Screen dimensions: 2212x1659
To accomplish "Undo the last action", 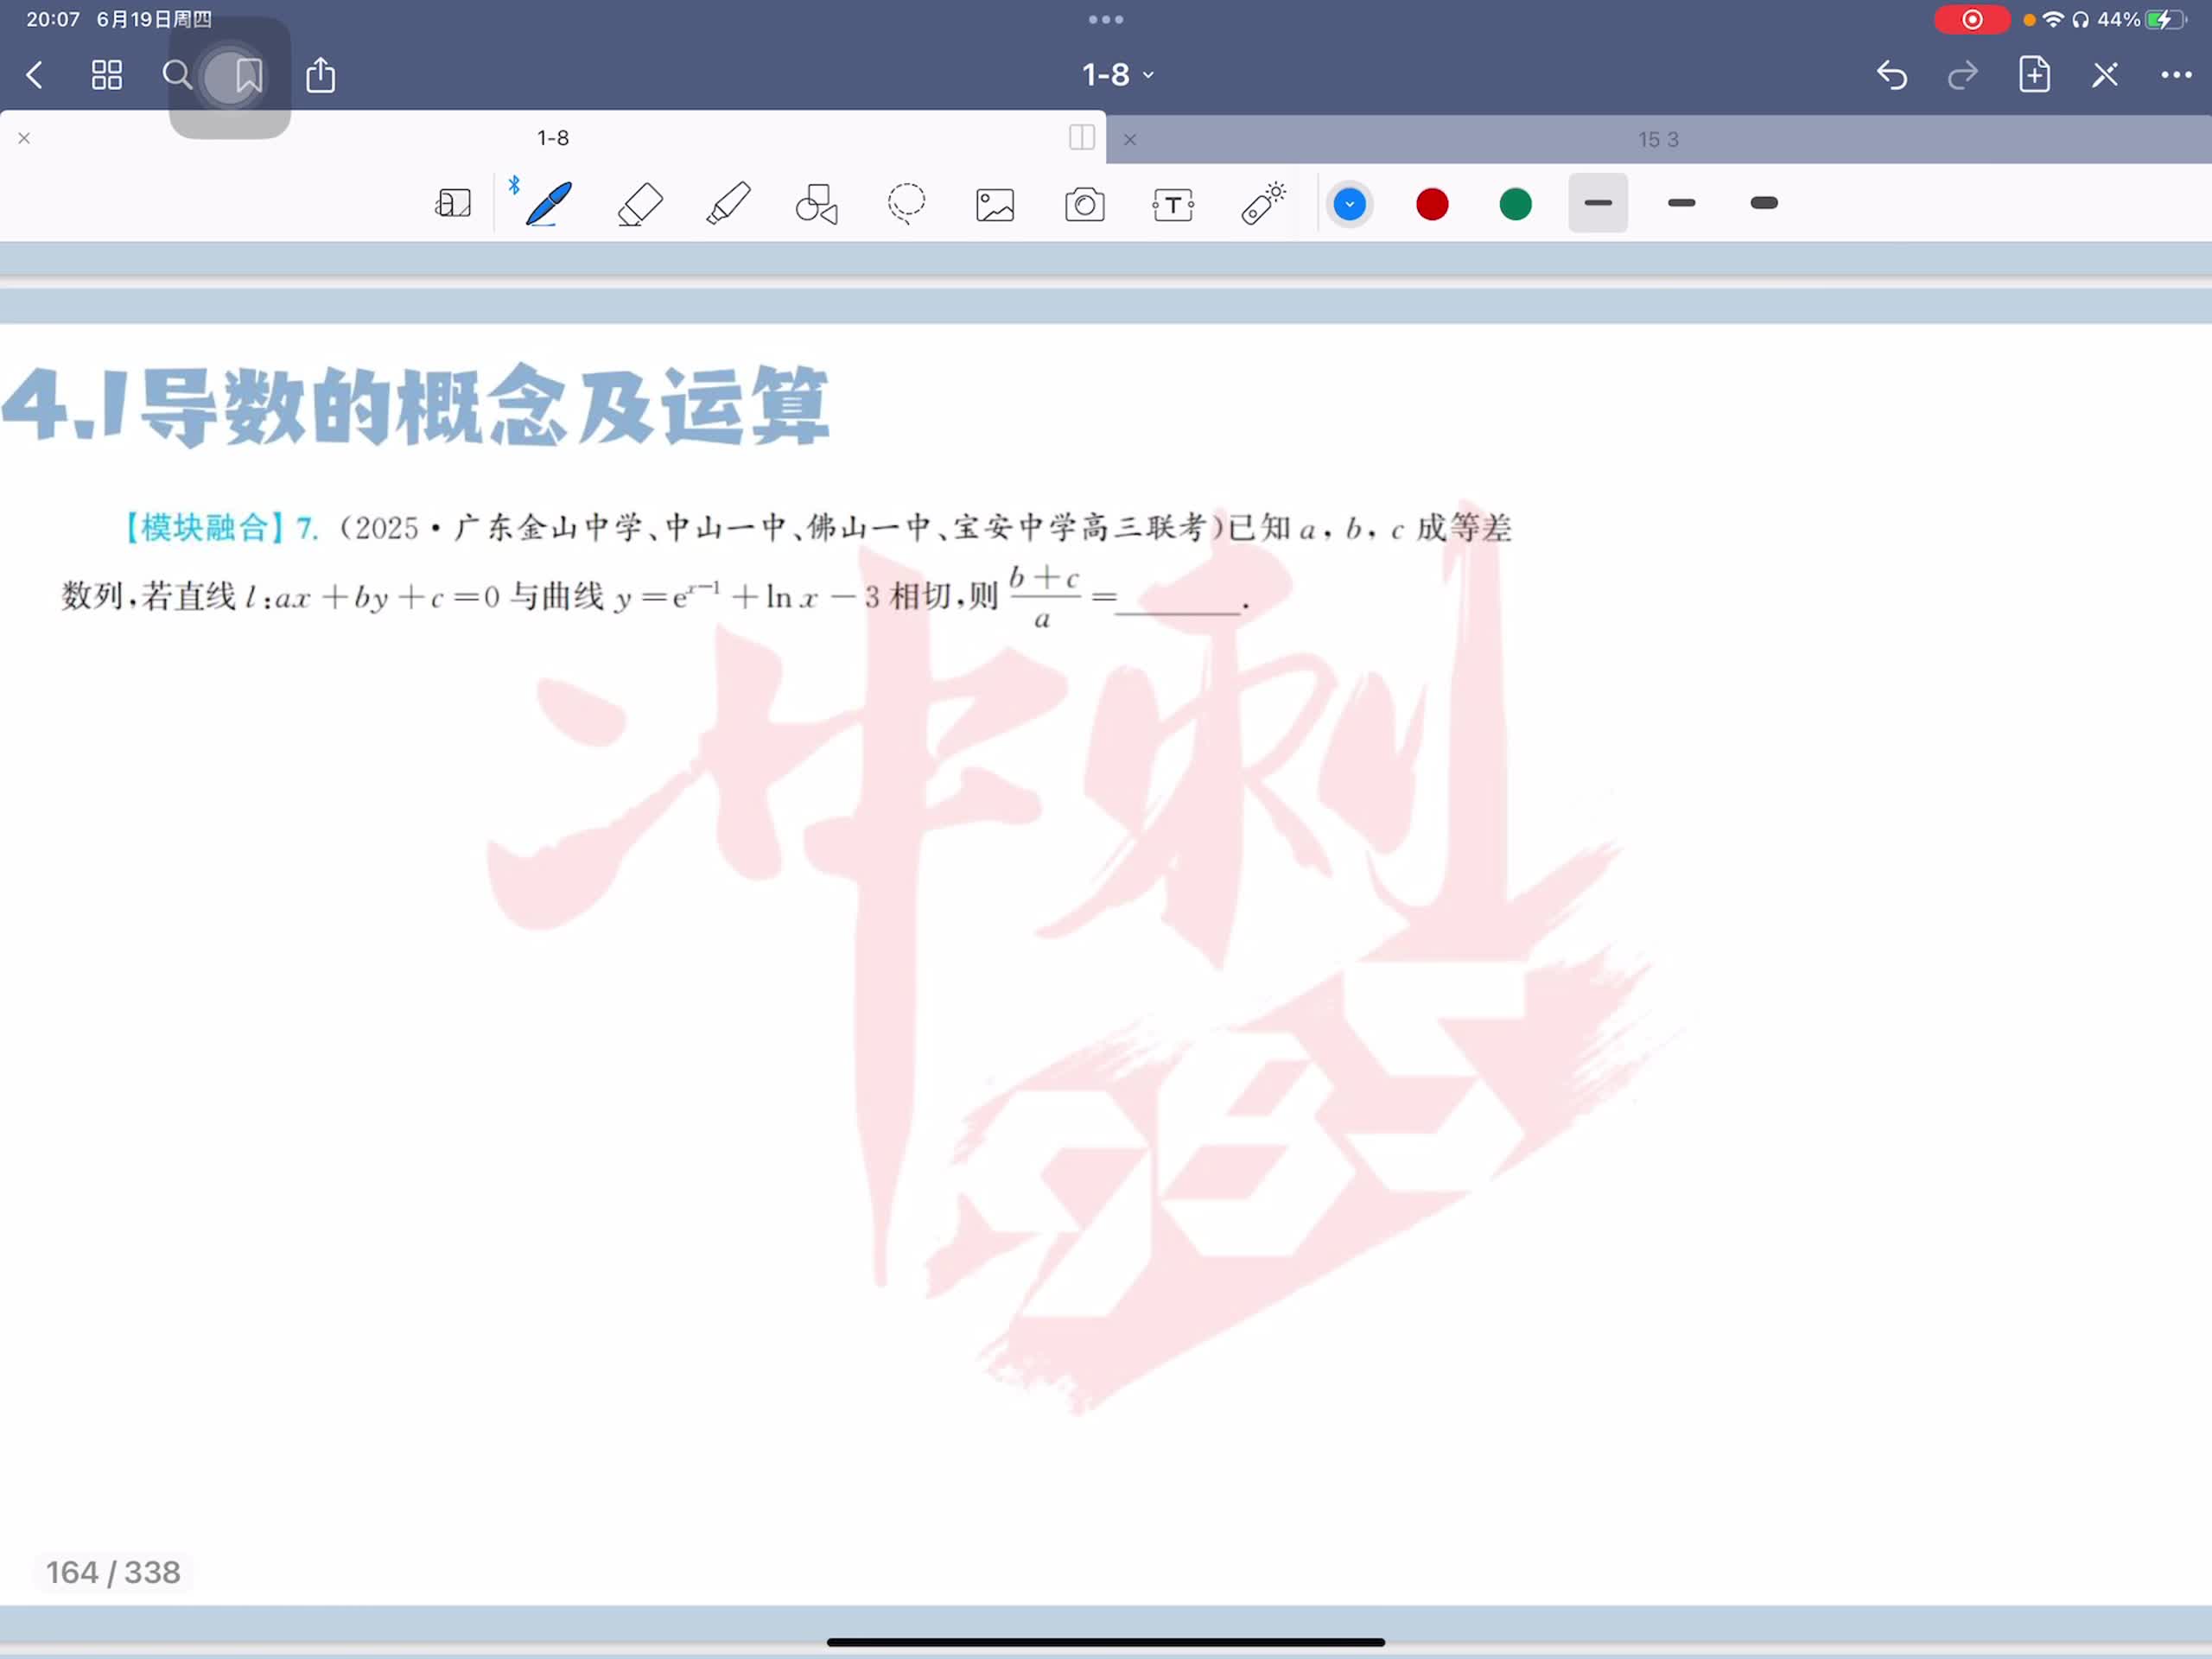I will (x=1890, y=75).
